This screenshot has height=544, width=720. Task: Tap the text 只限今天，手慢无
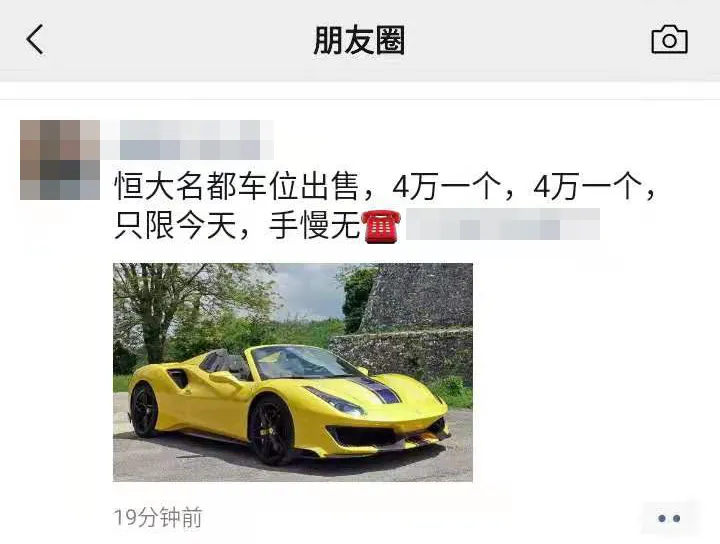click(237, 225)
